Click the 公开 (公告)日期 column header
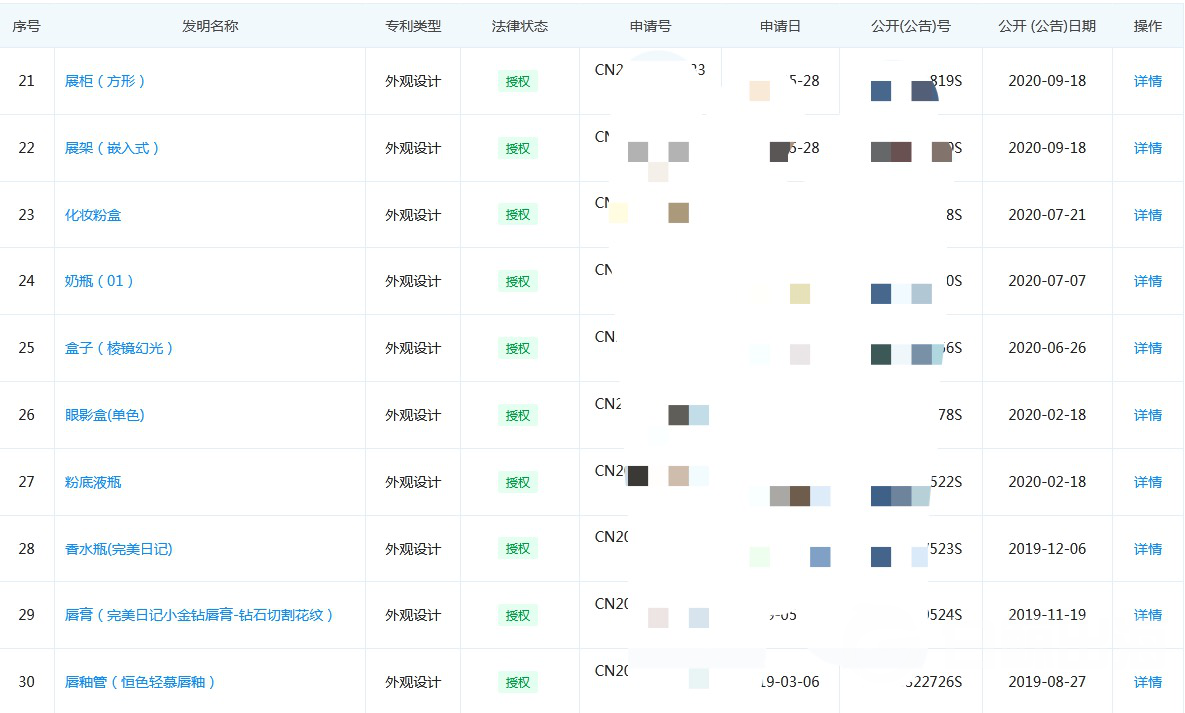Screen dimensions: 1185x713 [x=1046, y=26]
